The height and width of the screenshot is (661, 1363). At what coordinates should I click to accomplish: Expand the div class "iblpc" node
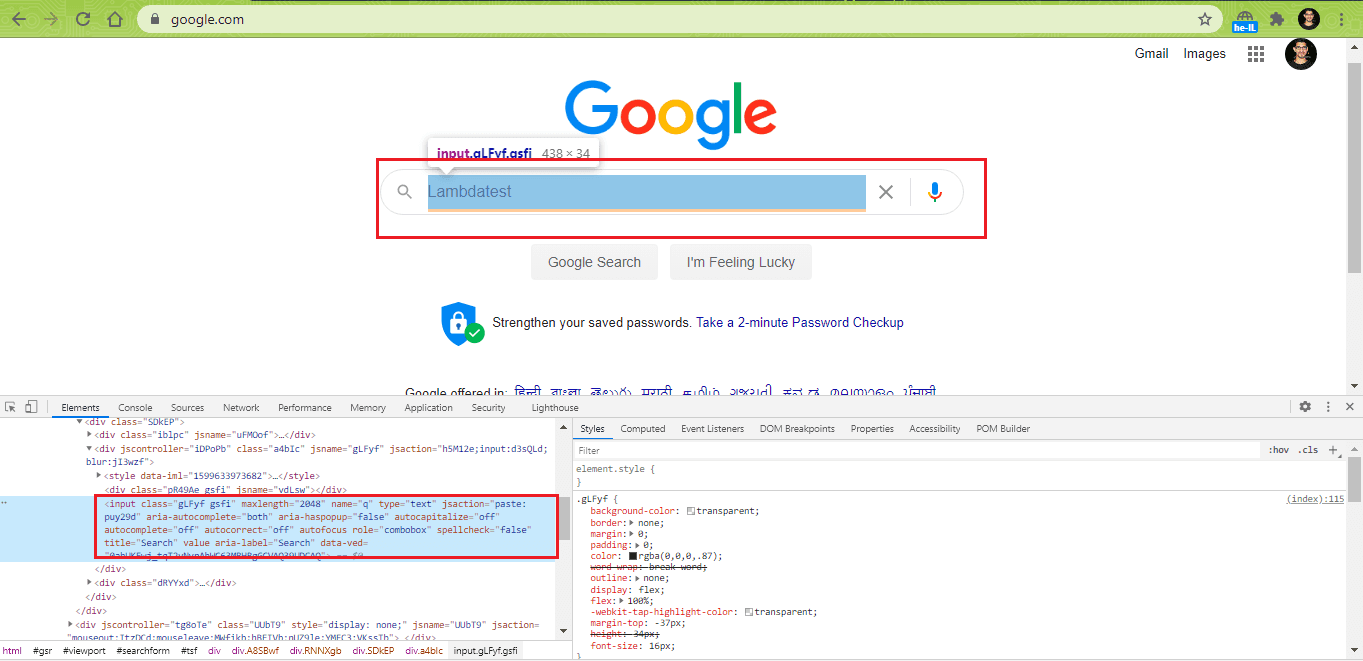pos(89,435)
